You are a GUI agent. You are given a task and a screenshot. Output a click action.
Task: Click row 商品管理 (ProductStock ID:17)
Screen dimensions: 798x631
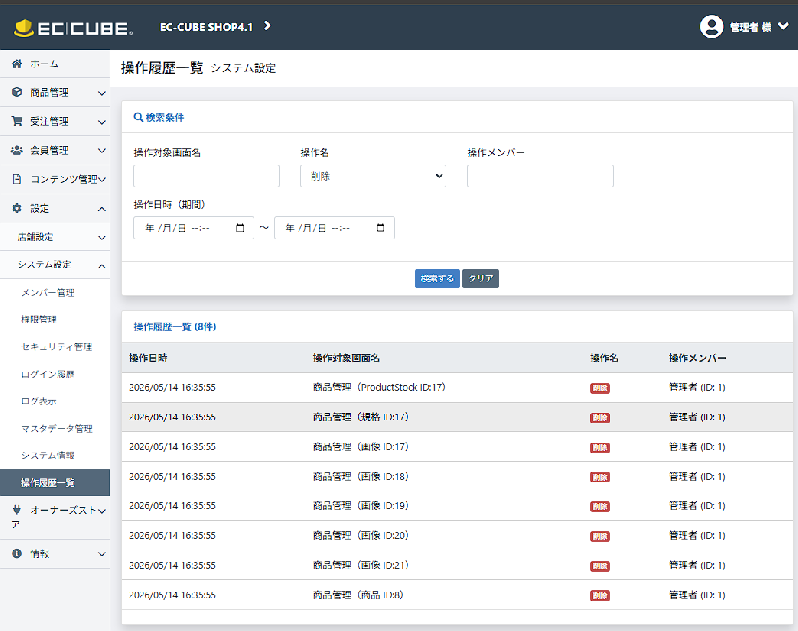[x=457, y=388]
